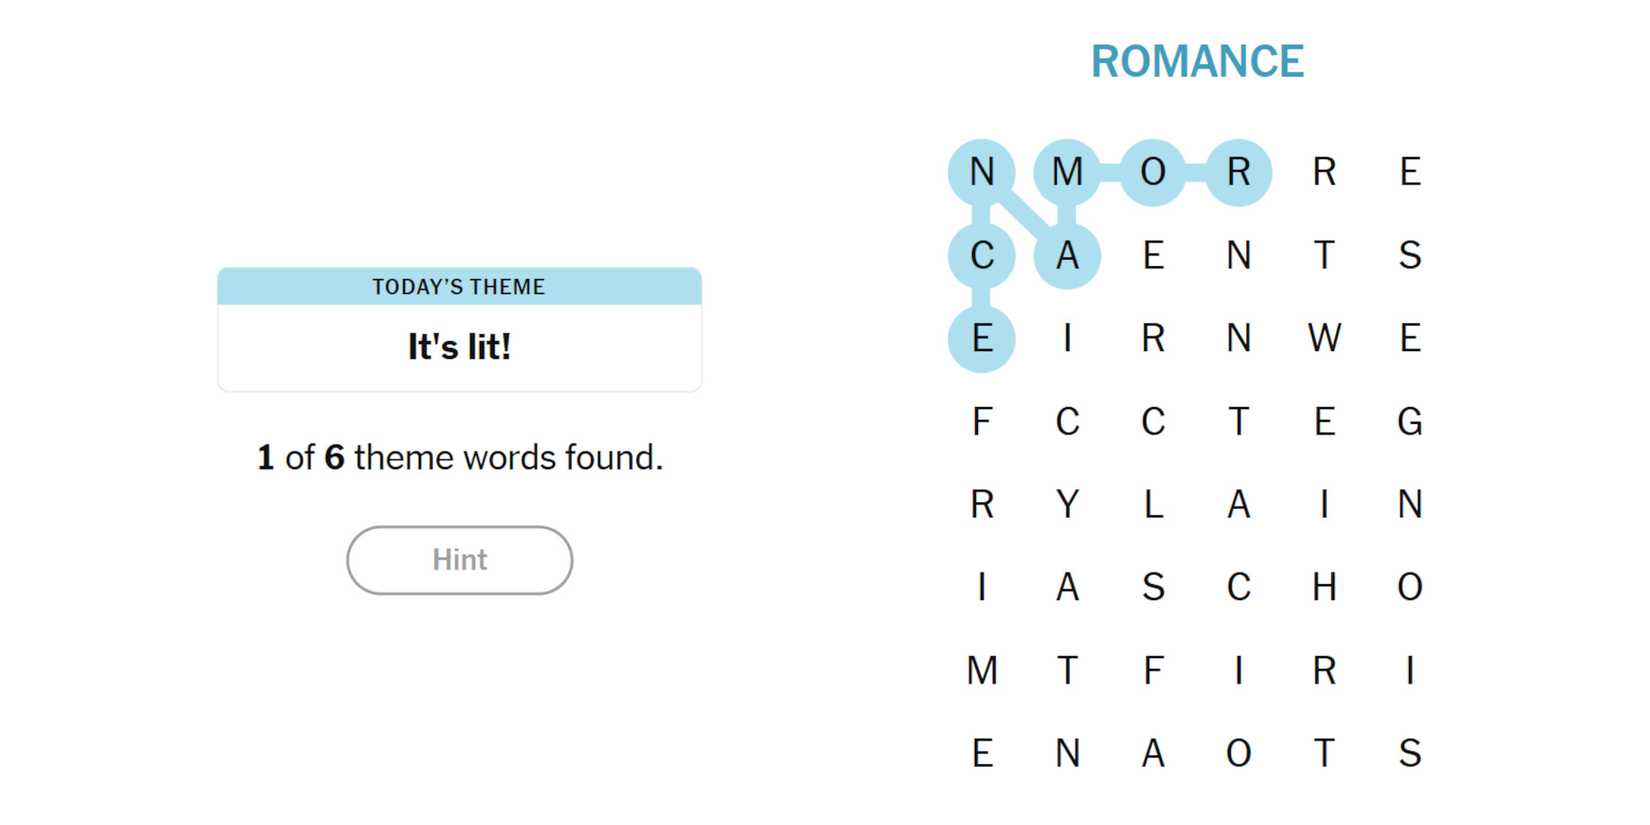Click the found word ROMANCE title
The width and height of the screenshot is (1650, 825).
[x=1196, y=62]
